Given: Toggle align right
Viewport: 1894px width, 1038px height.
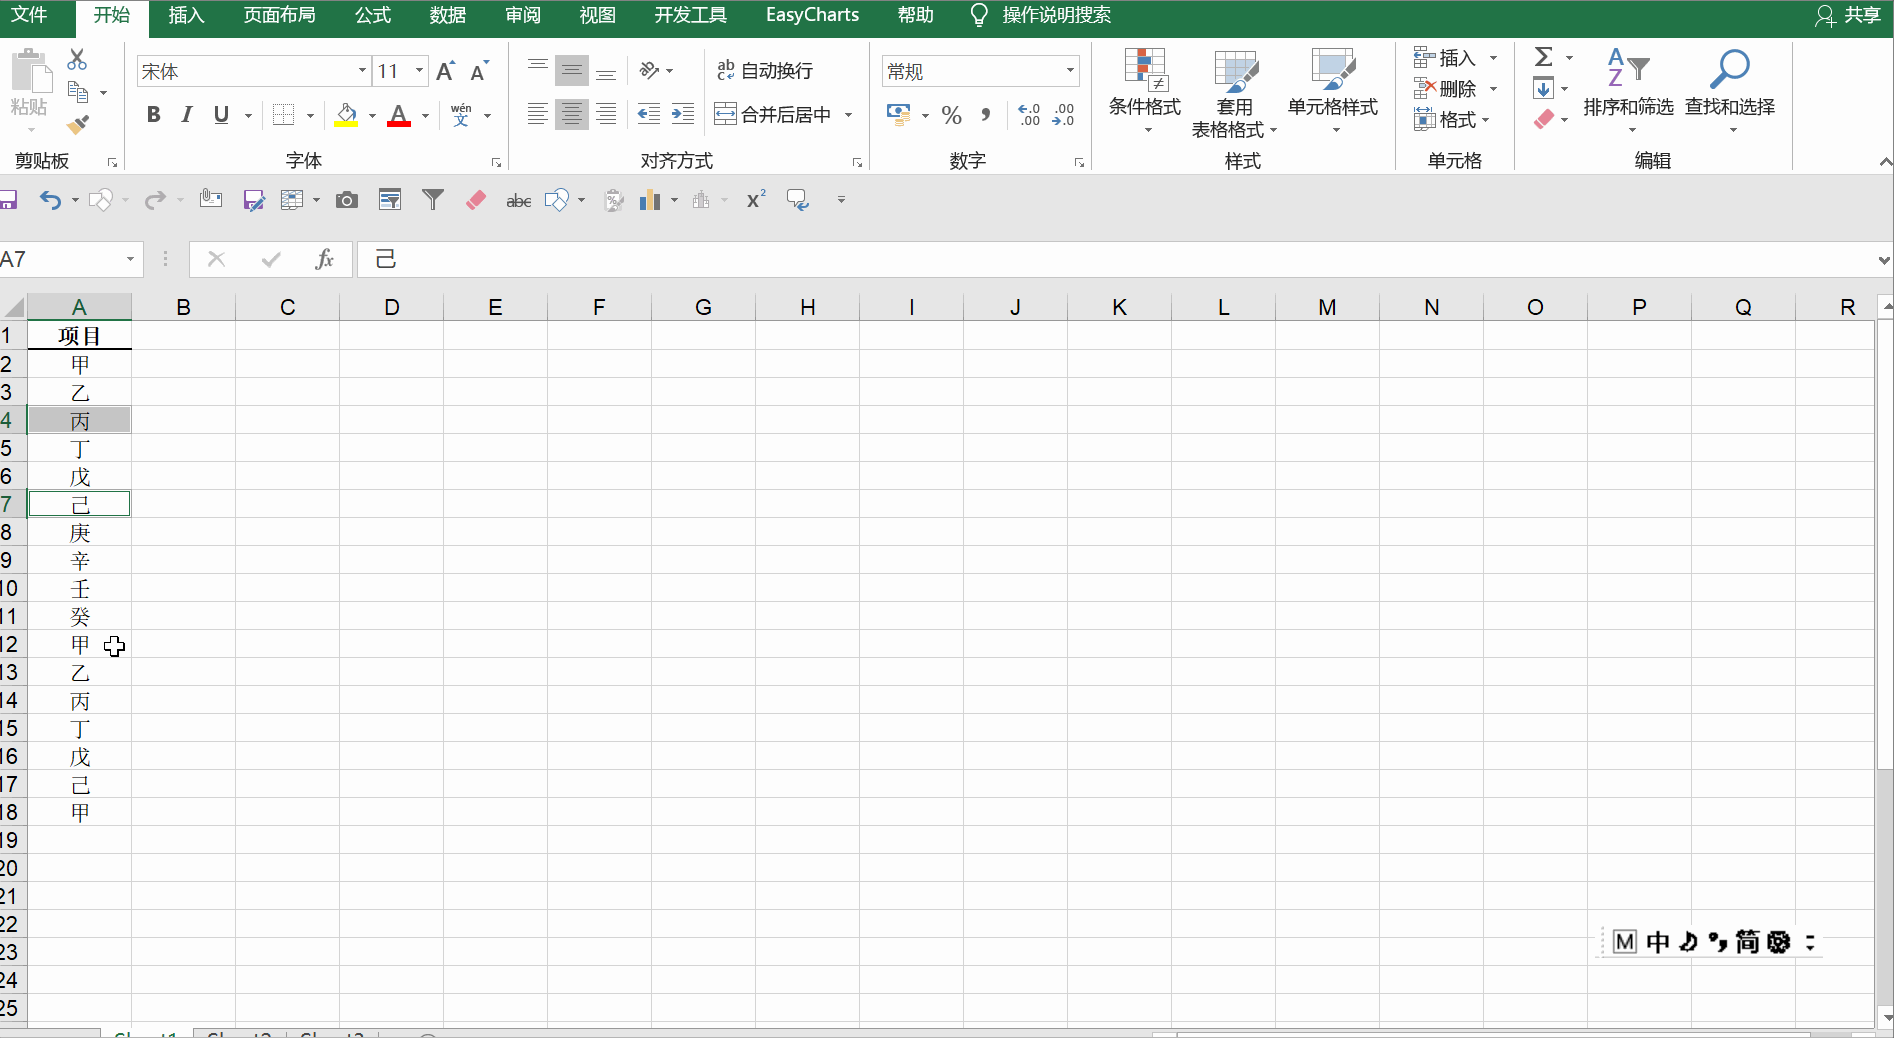Looking at the screenshot, I should (606, 115).
